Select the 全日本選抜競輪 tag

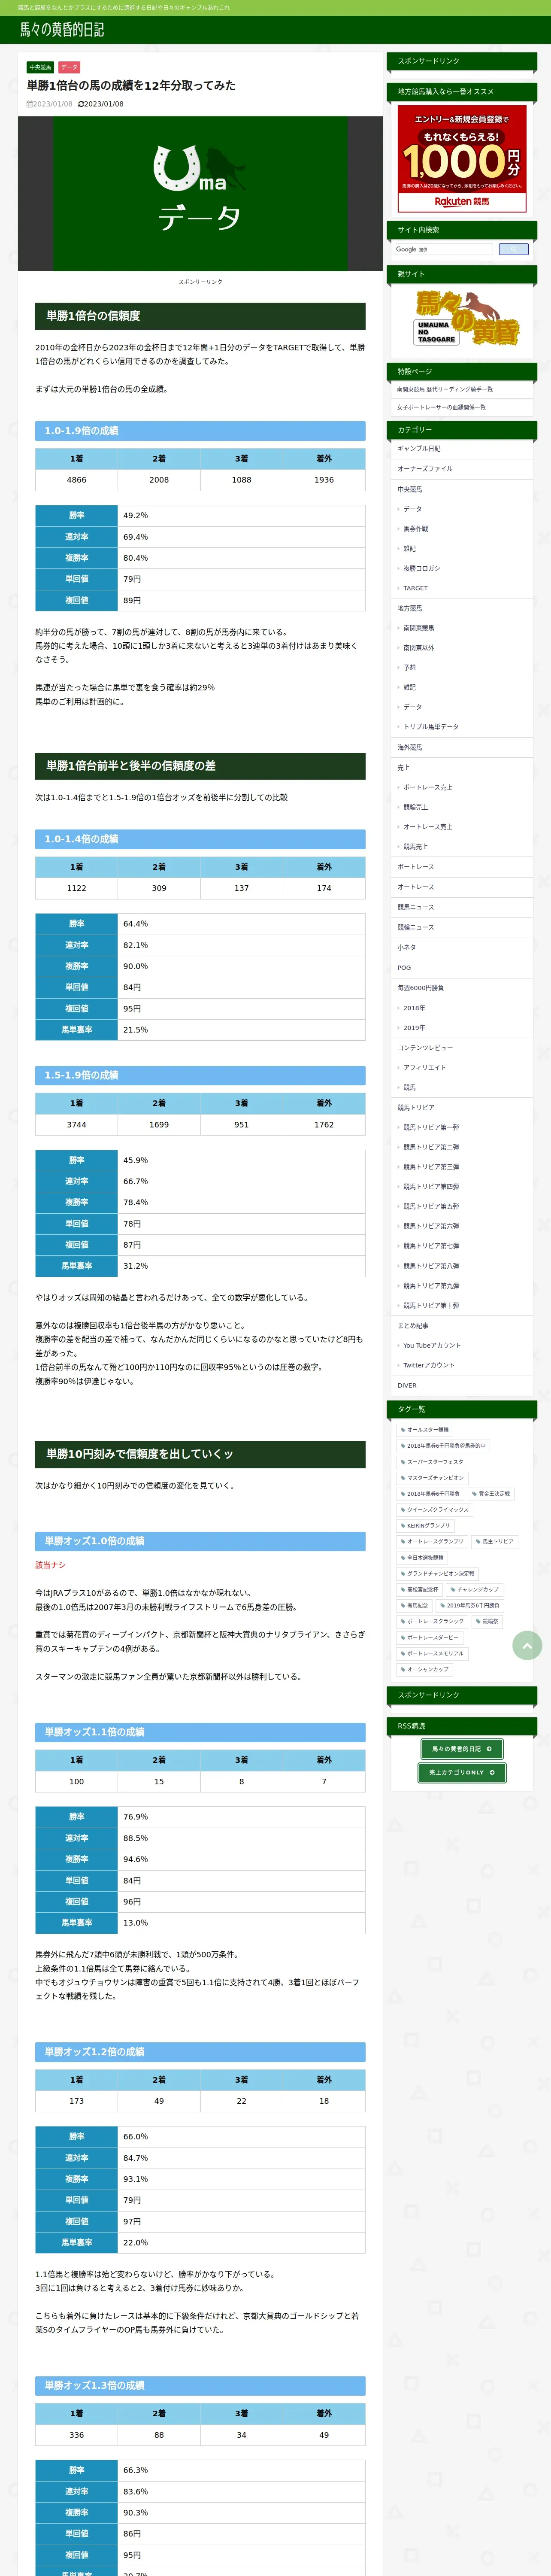422,1558
